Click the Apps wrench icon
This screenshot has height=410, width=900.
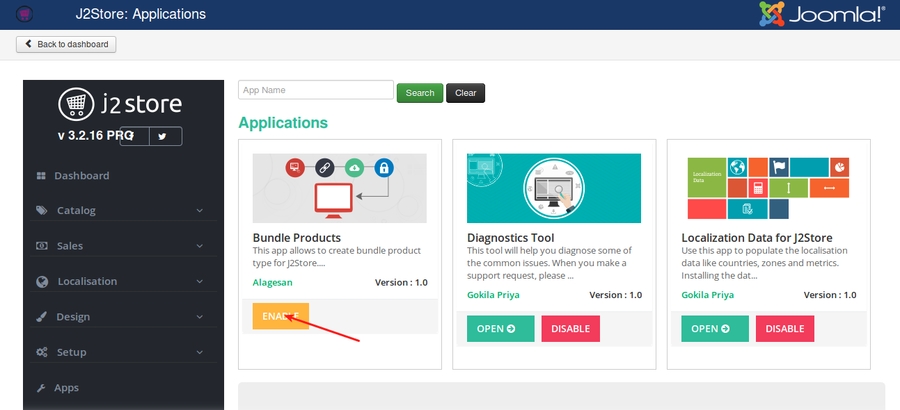click(41, 388)
